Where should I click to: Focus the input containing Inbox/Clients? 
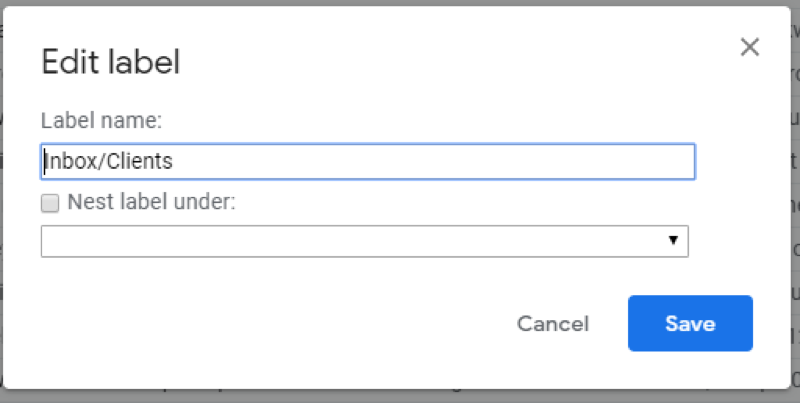point(367,161)
